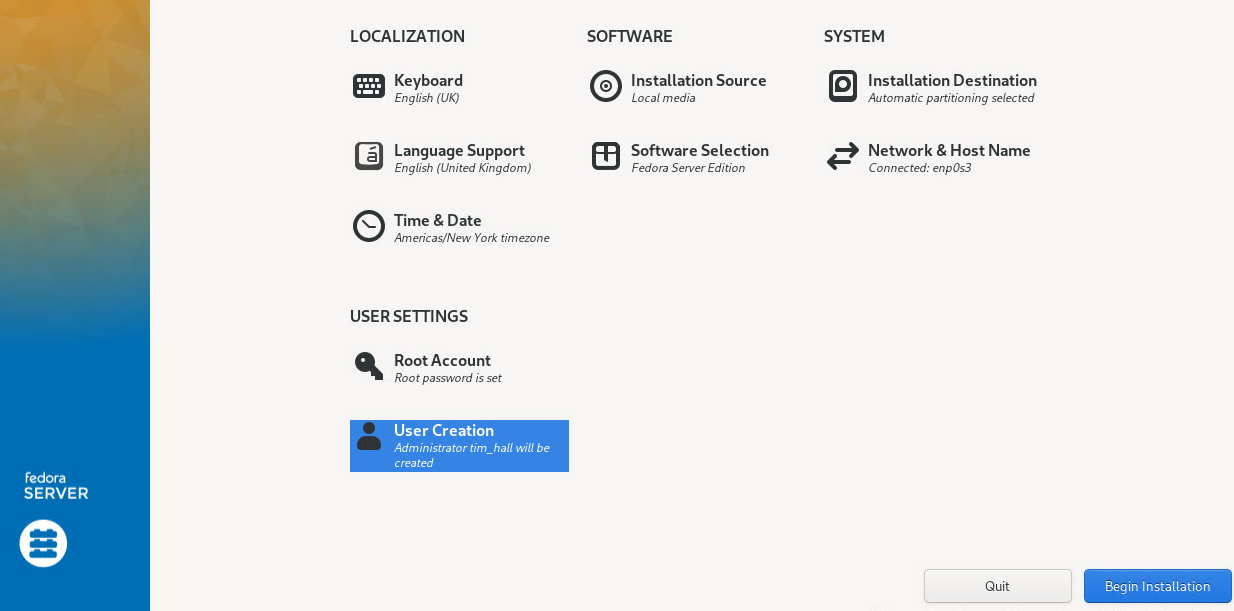Open the "Time & Date" title
This screenshot has width=1234, height=611.
point(438,220)
